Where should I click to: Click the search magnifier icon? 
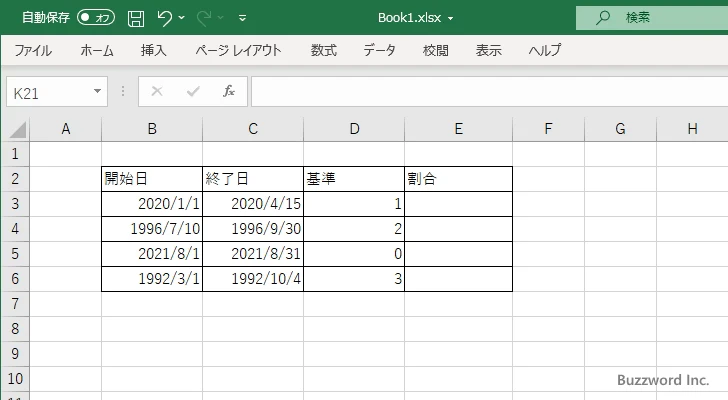tap(603, 17)
